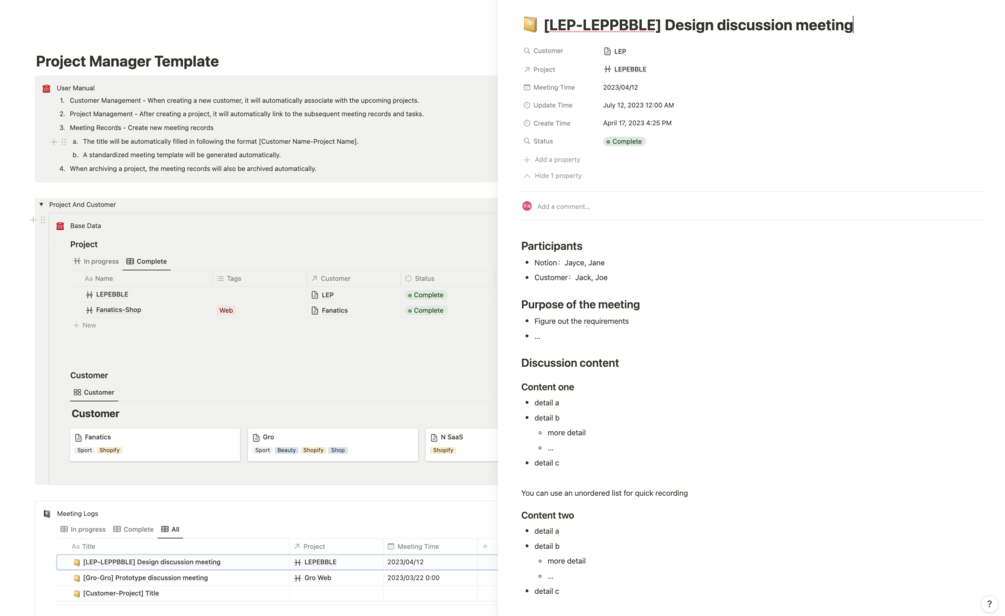
Task: Switch Project view to In progress tab
Action: click(x=96, y=261)
